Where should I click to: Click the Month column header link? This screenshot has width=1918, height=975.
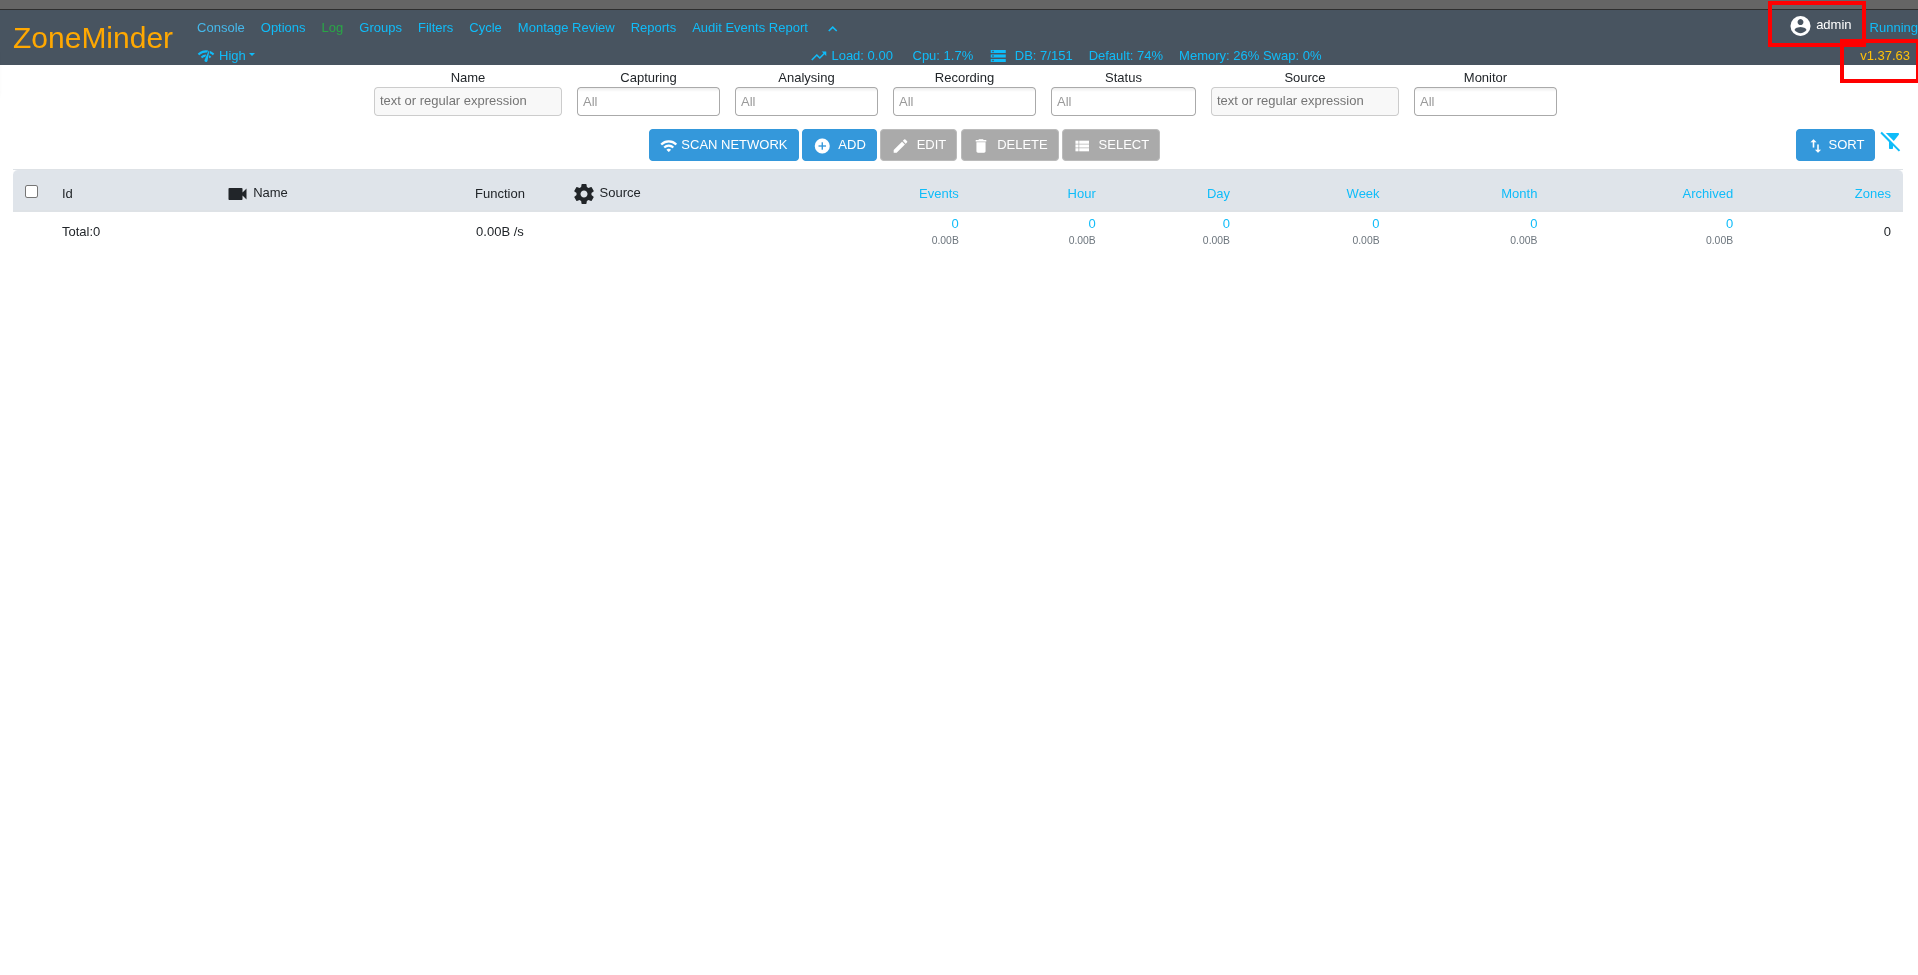1519,194
